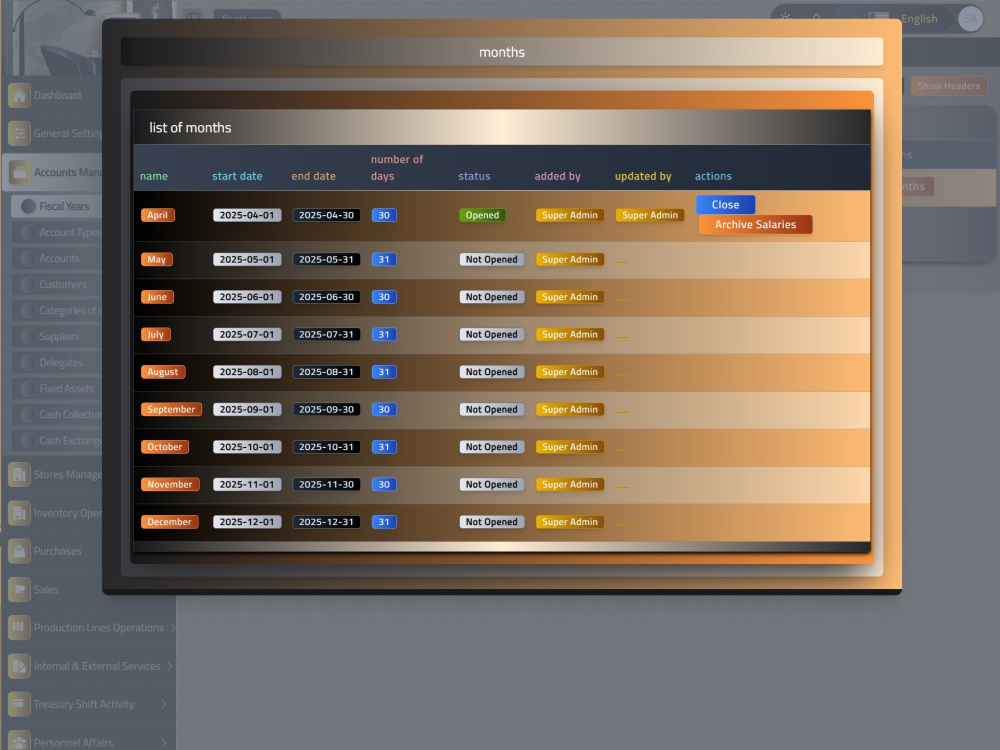Click Not Opened status in December row

point(492,522)
